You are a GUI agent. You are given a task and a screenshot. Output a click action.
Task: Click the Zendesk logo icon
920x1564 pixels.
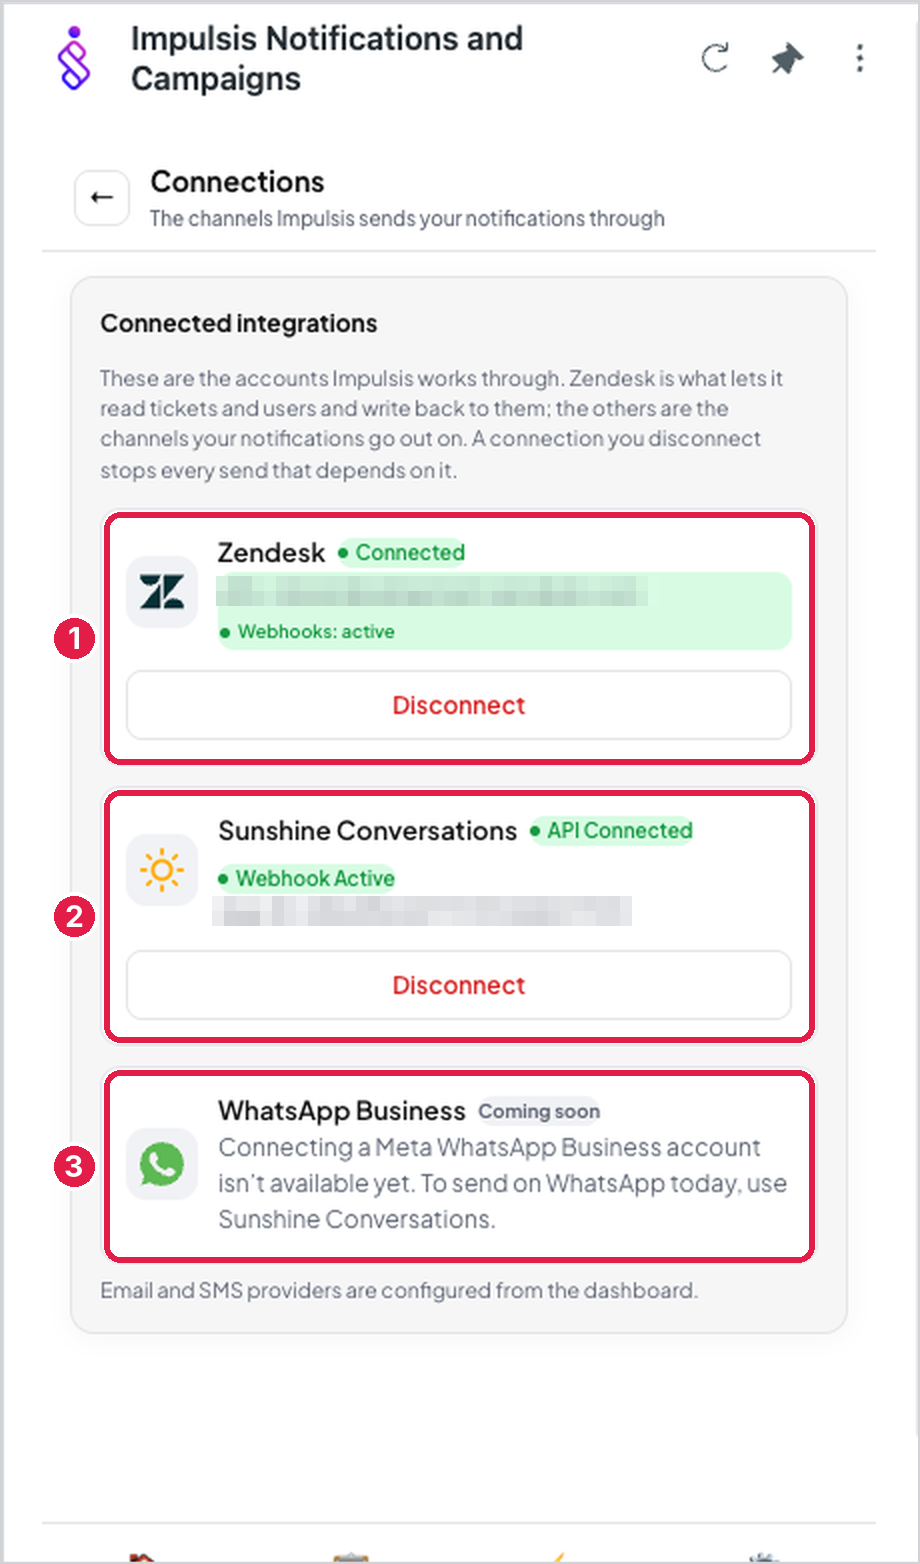pos(162,592)
